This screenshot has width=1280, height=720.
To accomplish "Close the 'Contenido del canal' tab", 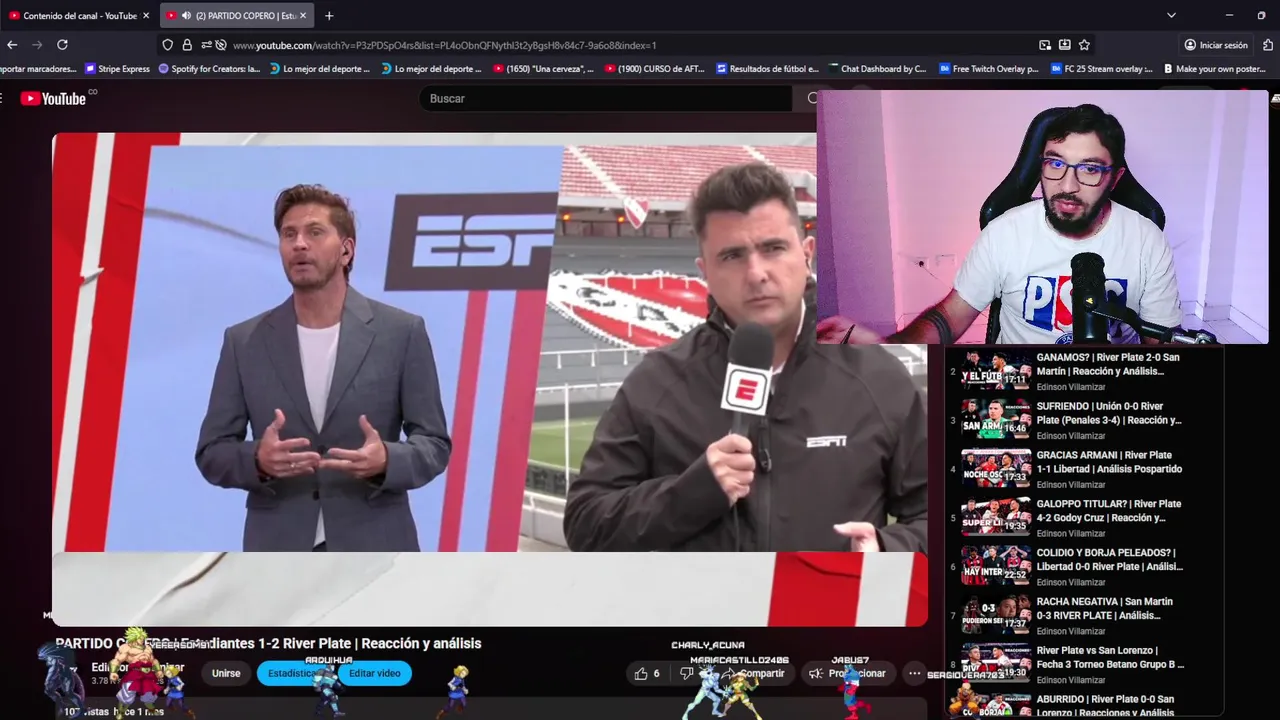I will (x=146, y=16).
